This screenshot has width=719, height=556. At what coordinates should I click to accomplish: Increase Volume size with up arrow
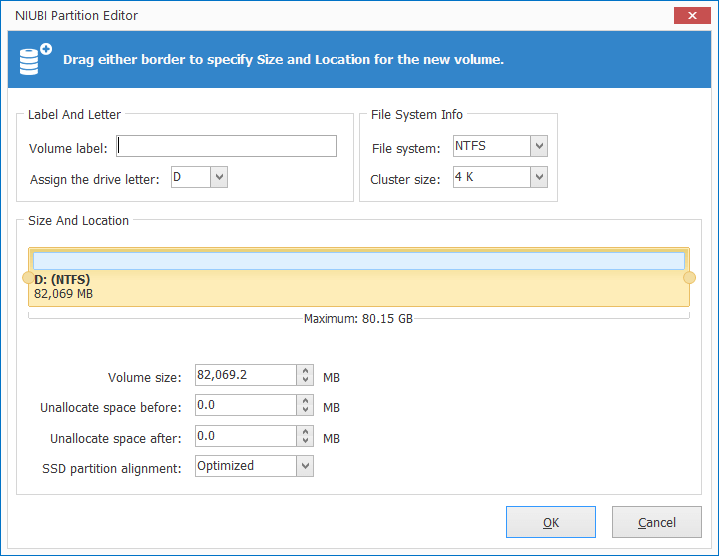click(x=305, y=371)
